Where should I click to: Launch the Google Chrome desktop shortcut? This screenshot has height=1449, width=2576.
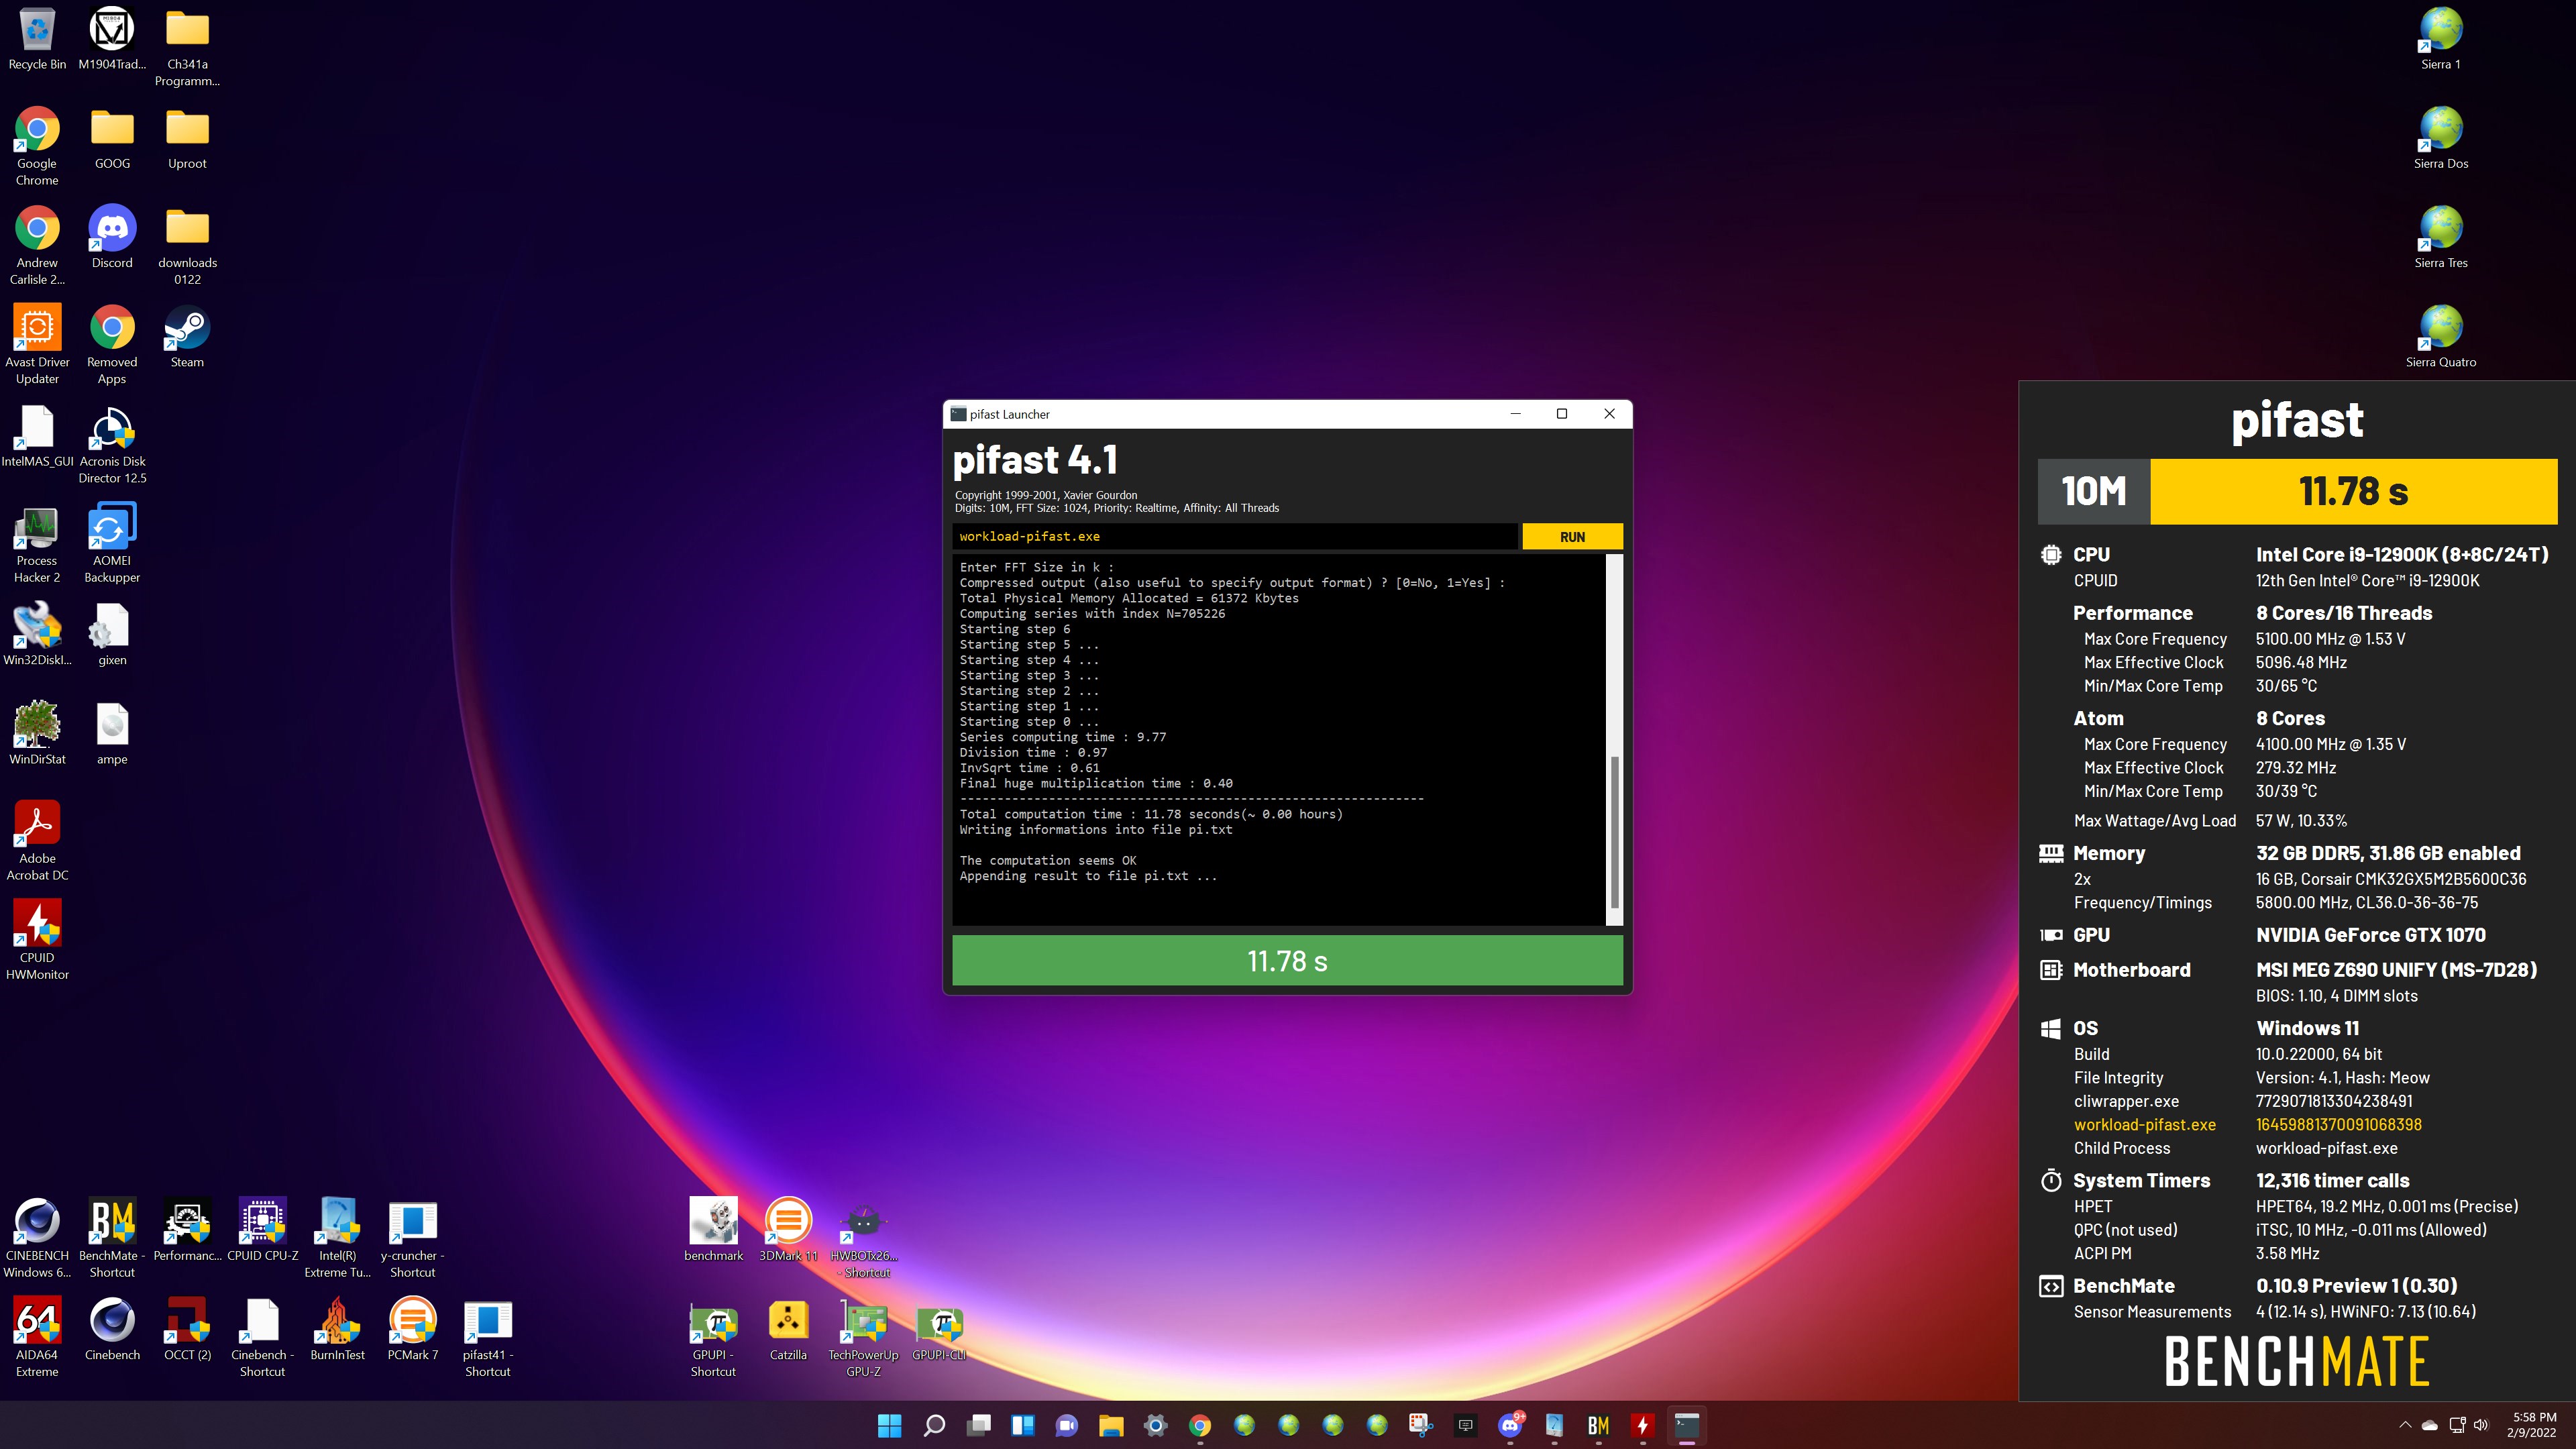point(37,146)
